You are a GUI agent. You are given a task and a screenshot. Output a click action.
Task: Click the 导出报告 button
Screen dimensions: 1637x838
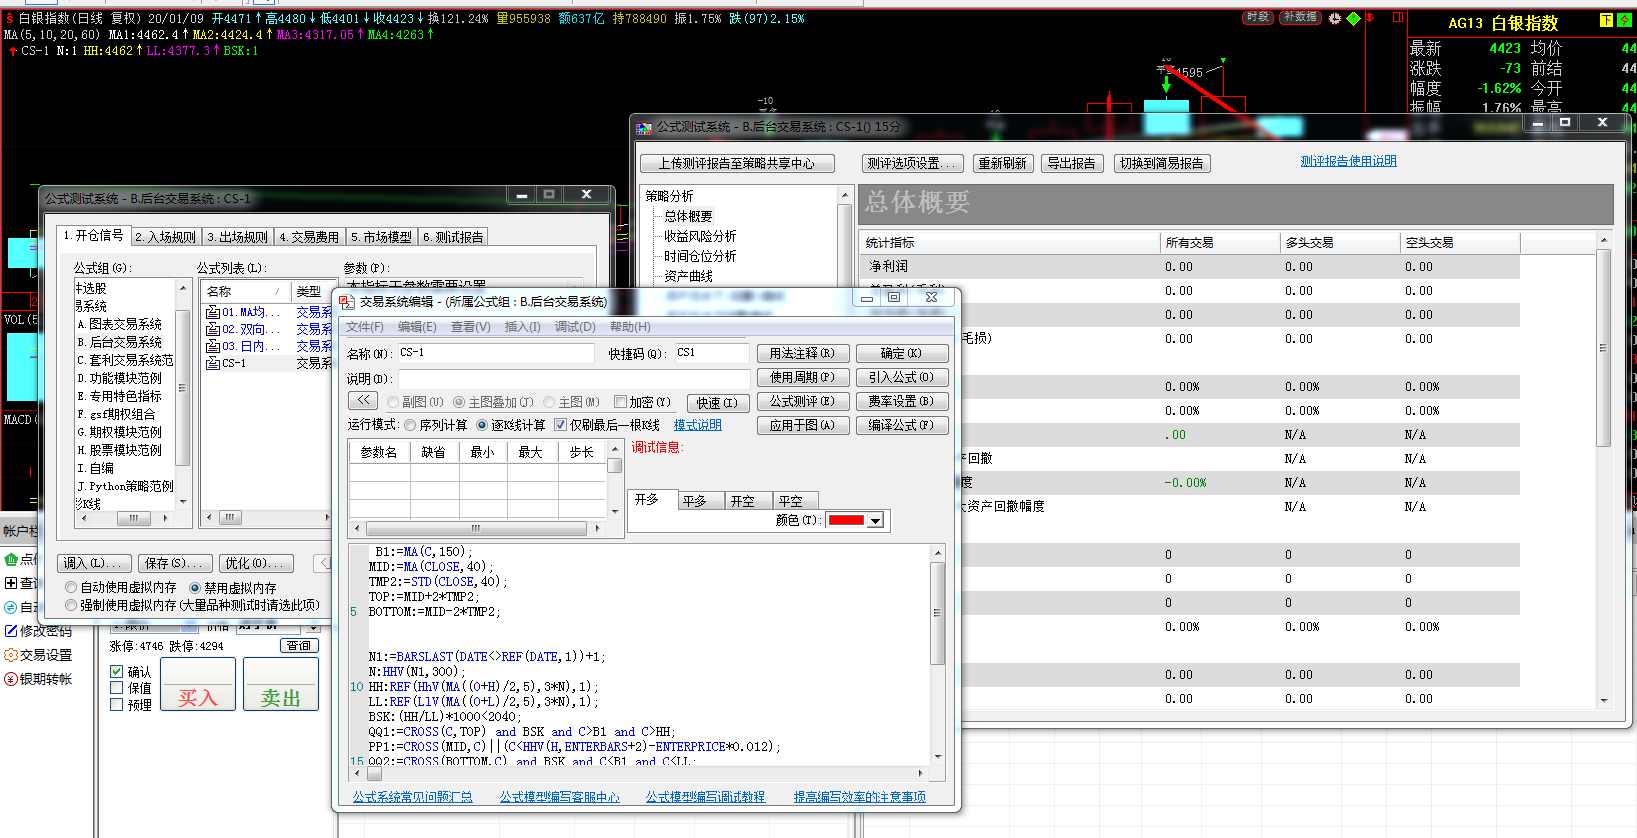point(1072,163)
